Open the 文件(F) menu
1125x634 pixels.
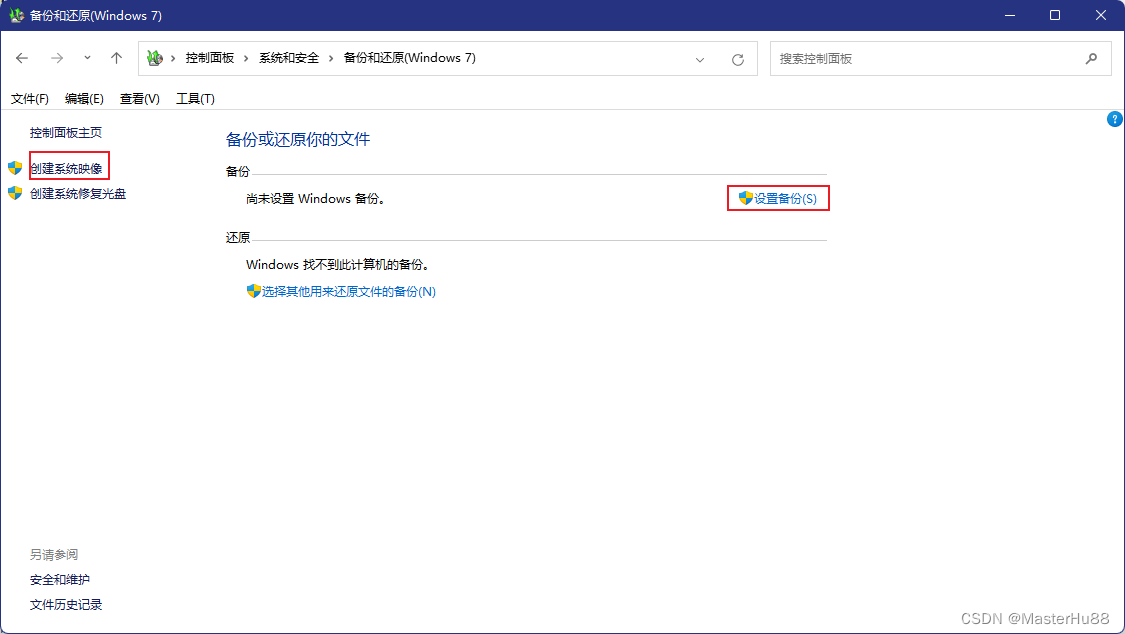tap(29, 98)
